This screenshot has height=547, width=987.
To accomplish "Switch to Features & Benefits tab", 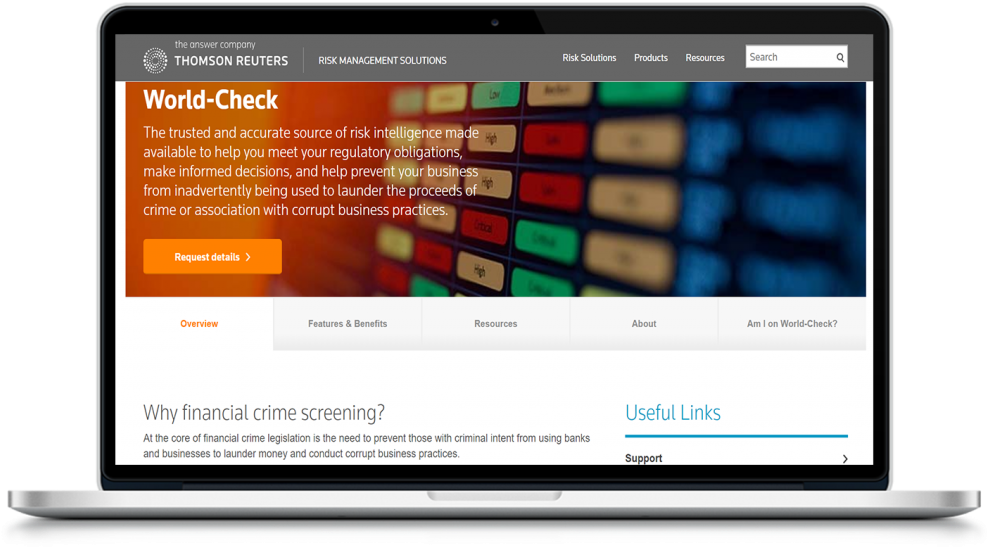I will (x=347, y=324).
